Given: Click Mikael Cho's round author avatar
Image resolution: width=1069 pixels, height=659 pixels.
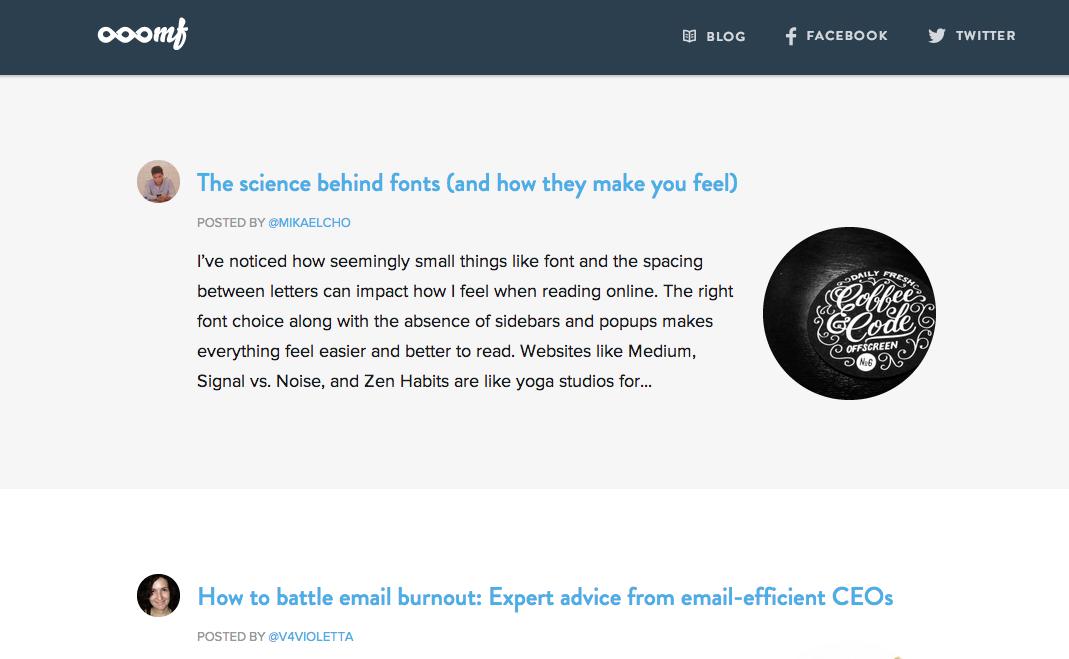Looking at the screenshot, I should coord(158,181).
